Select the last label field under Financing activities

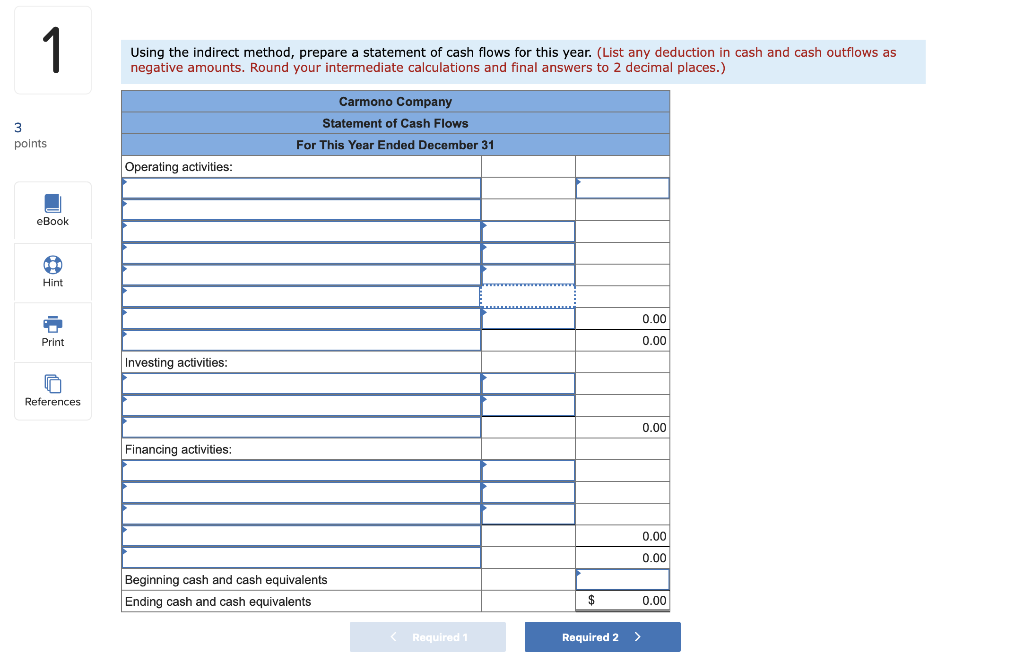point(300,557)
